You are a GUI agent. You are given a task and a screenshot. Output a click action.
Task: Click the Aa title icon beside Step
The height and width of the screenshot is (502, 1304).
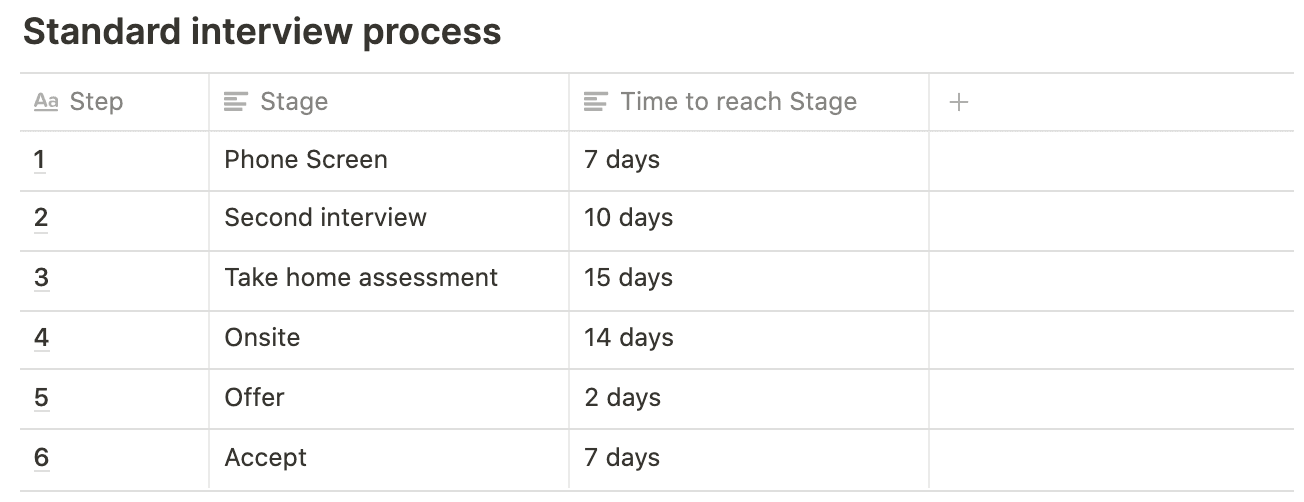(46, 102)
